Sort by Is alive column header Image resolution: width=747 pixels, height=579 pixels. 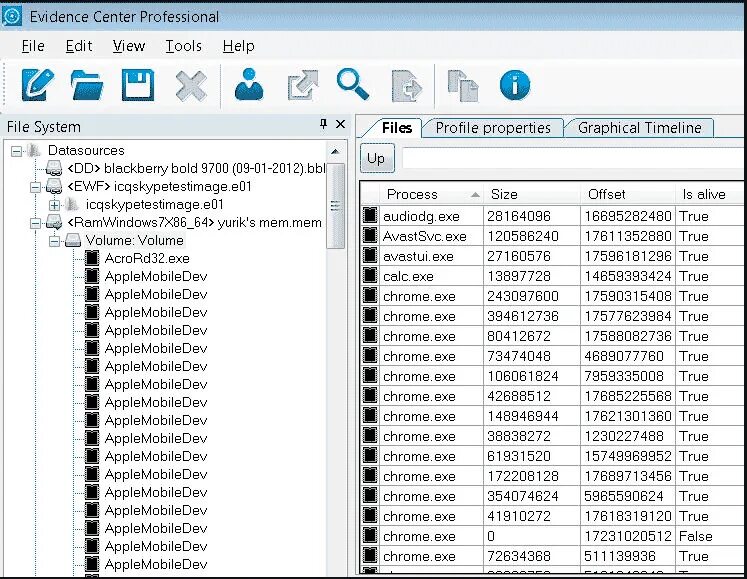coord(710,194)
